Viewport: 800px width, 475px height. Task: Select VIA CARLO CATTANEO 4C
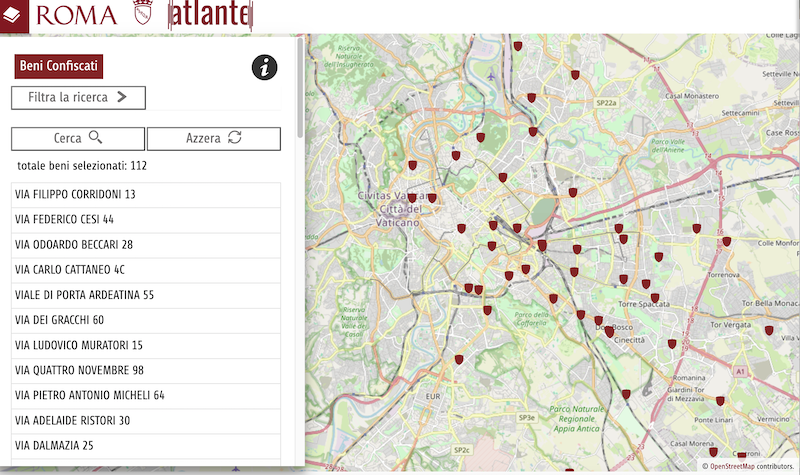click(x=146, y=270)
